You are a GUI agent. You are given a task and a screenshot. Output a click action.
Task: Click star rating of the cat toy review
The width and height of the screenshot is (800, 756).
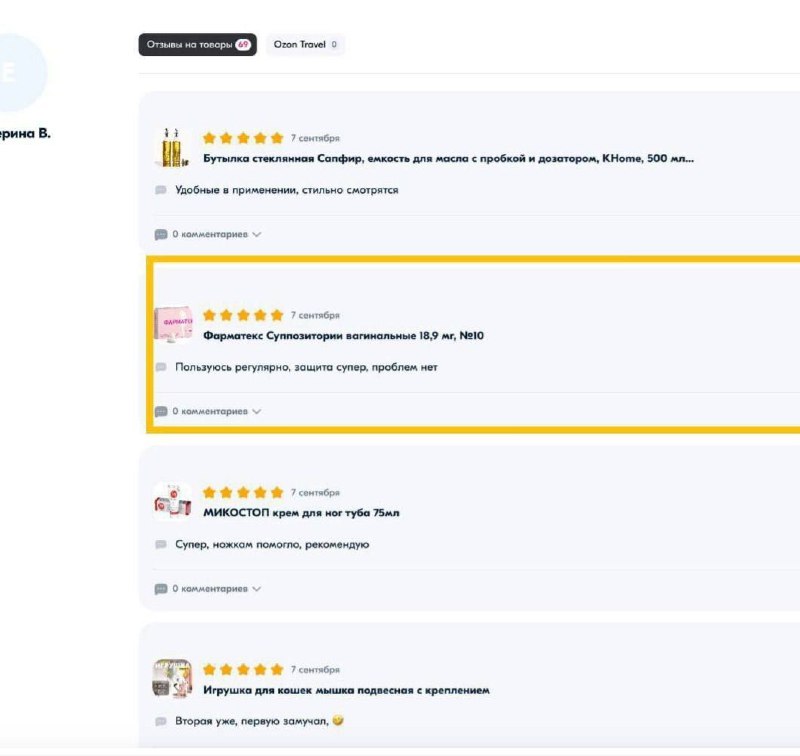click(243, 670)
